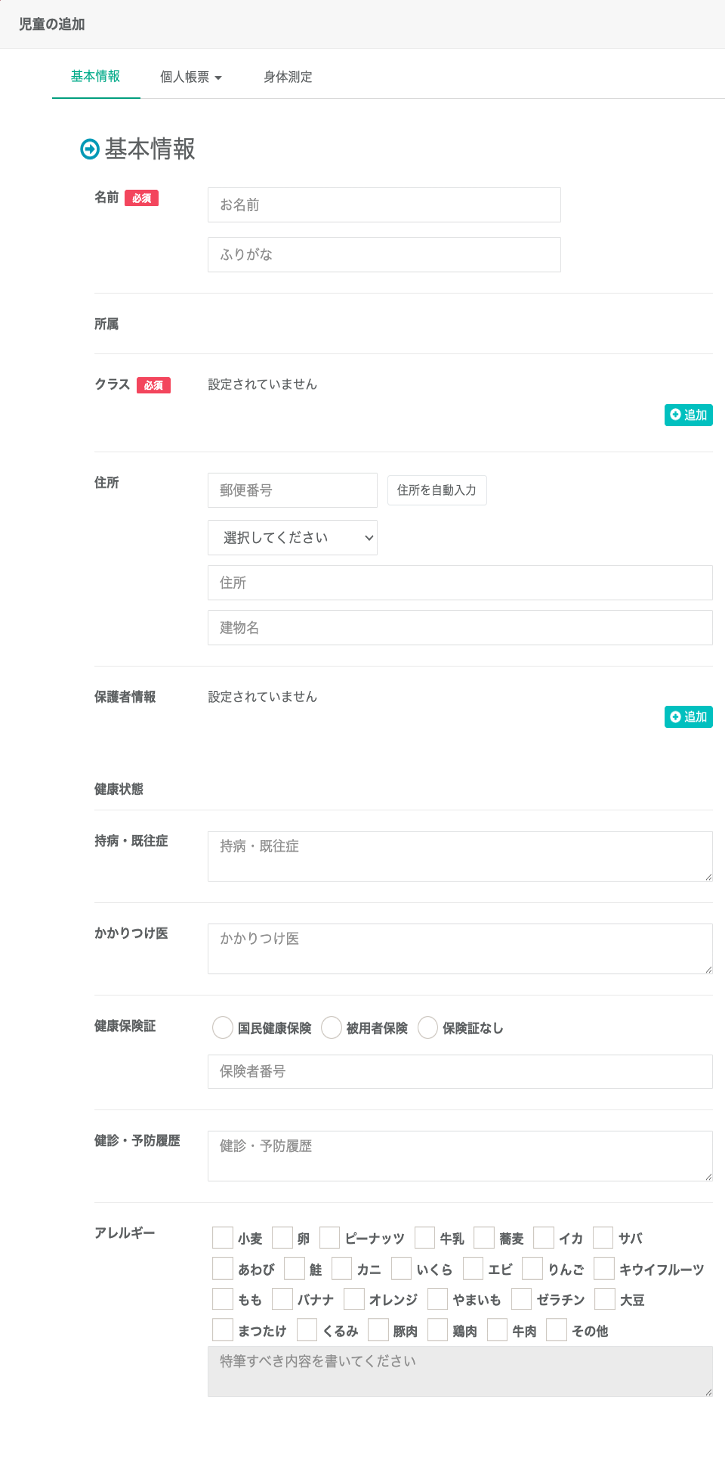Click the 追加 button for クラス

point(688,415)
